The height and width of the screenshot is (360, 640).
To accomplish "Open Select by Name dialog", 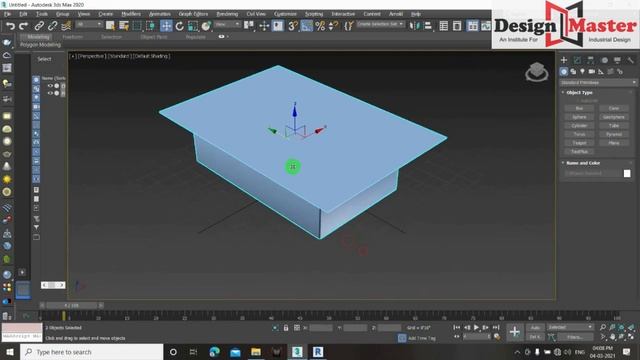I will point(124,26).
